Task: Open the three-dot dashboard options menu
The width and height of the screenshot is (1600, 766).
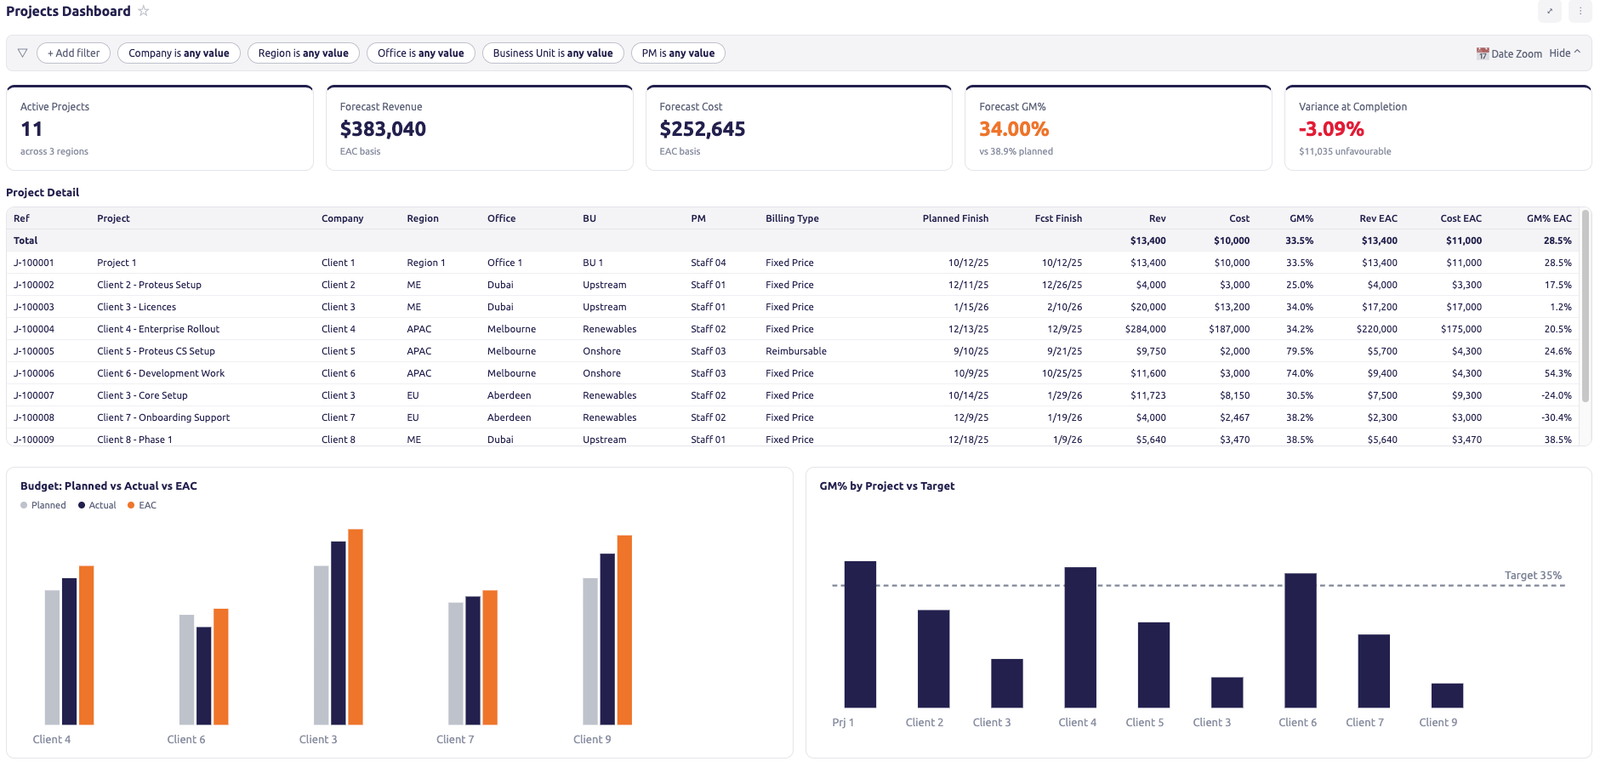Action: click(1580, 11)
